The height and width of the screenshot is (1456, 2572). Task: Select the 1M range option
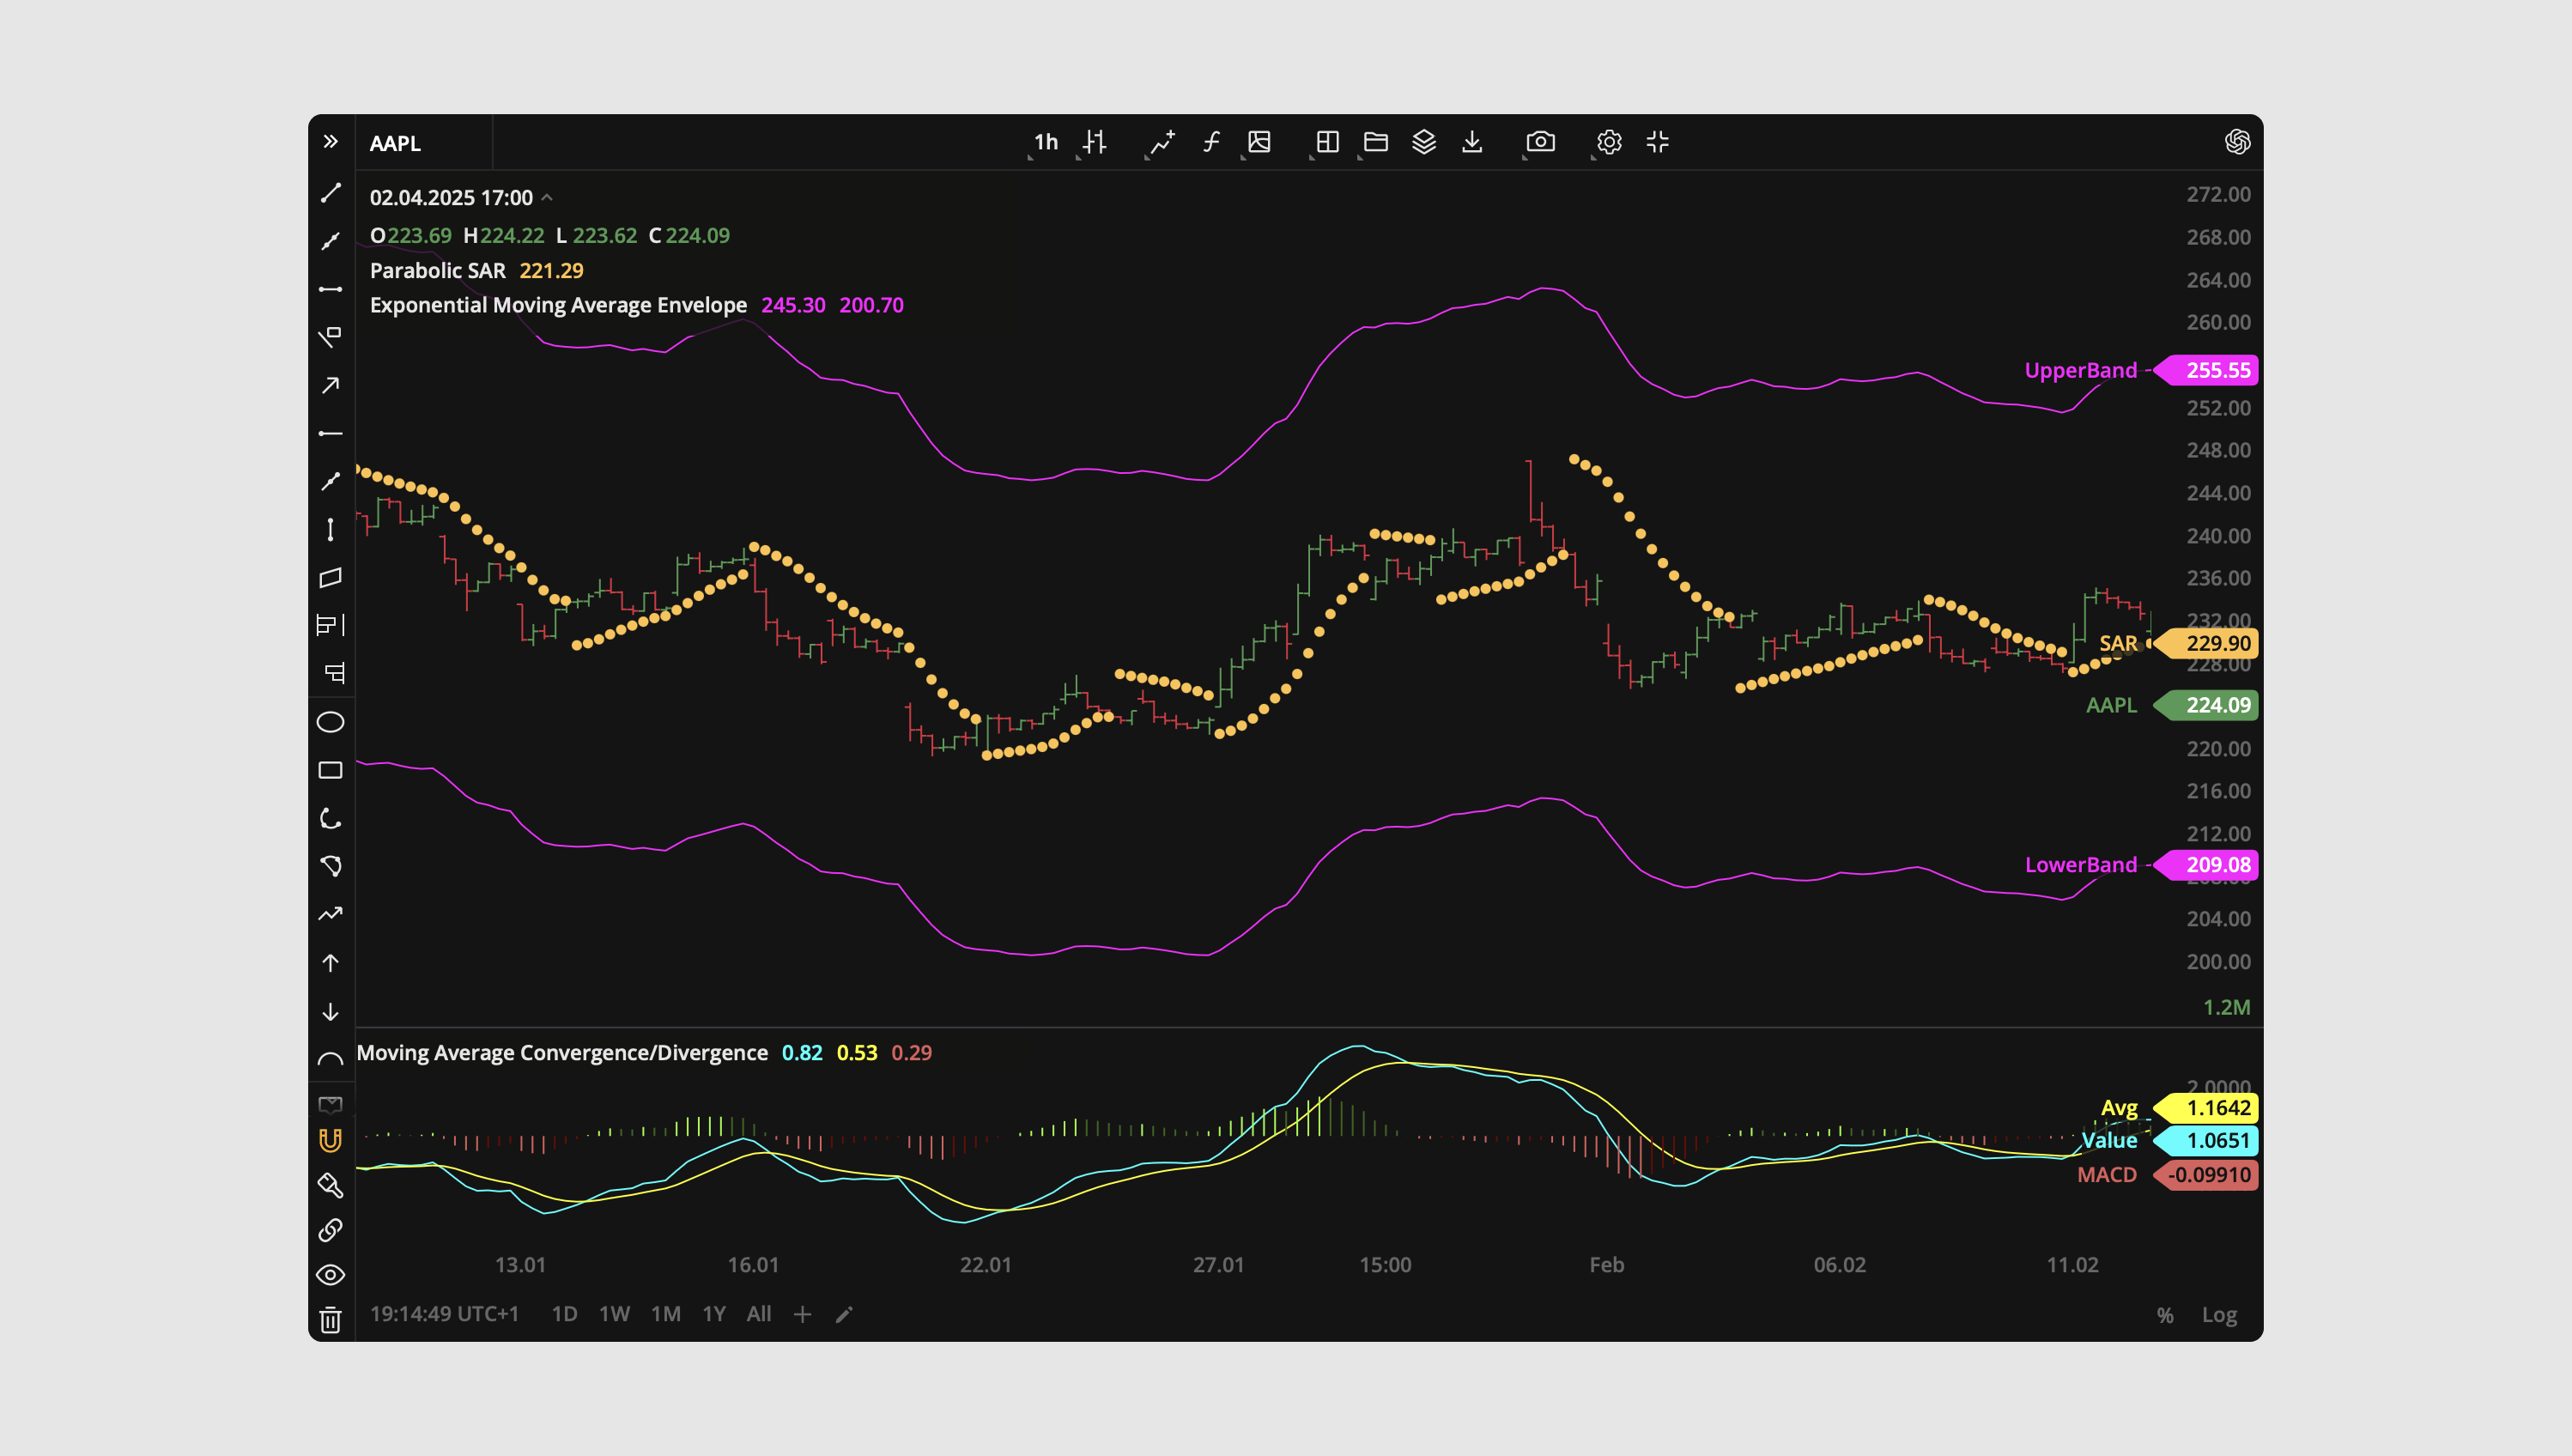click(665, 1314)
